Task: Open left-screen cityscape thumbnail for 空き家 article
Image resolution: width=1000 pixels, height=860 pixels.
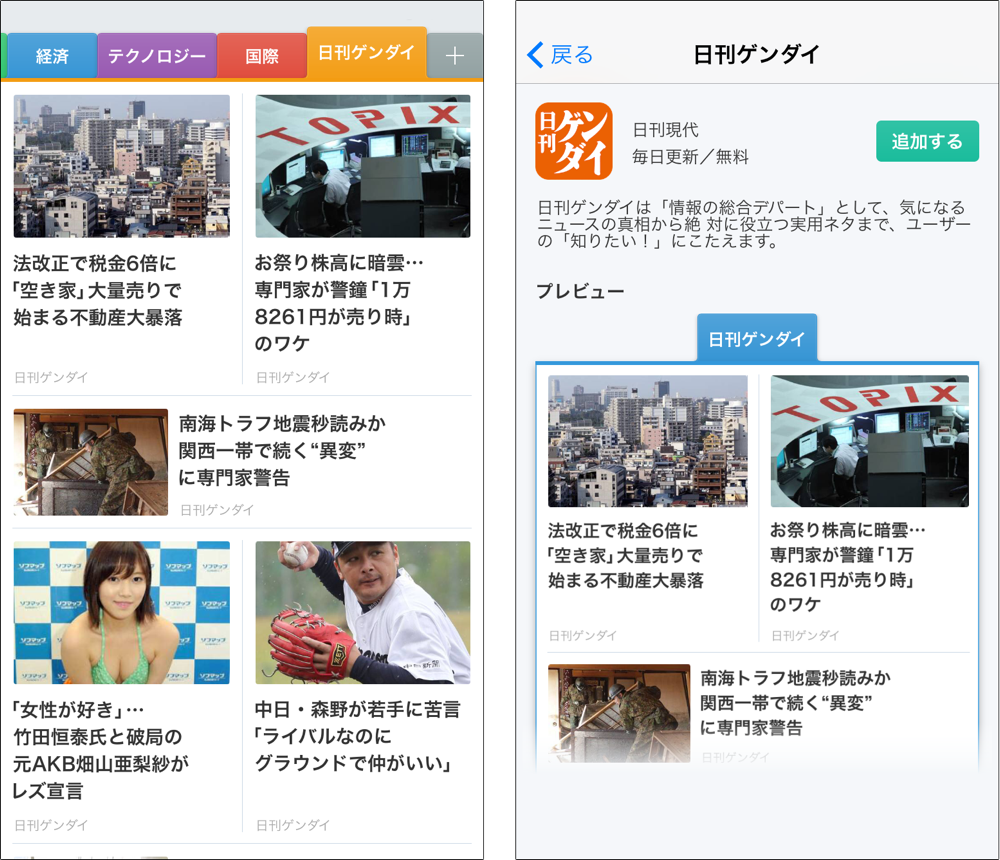Action: pyautogui.click(x=122, y=166)
